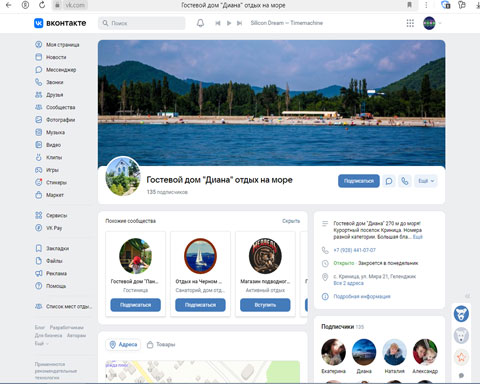Expand description with Ещё link

(x=418, y=237)
